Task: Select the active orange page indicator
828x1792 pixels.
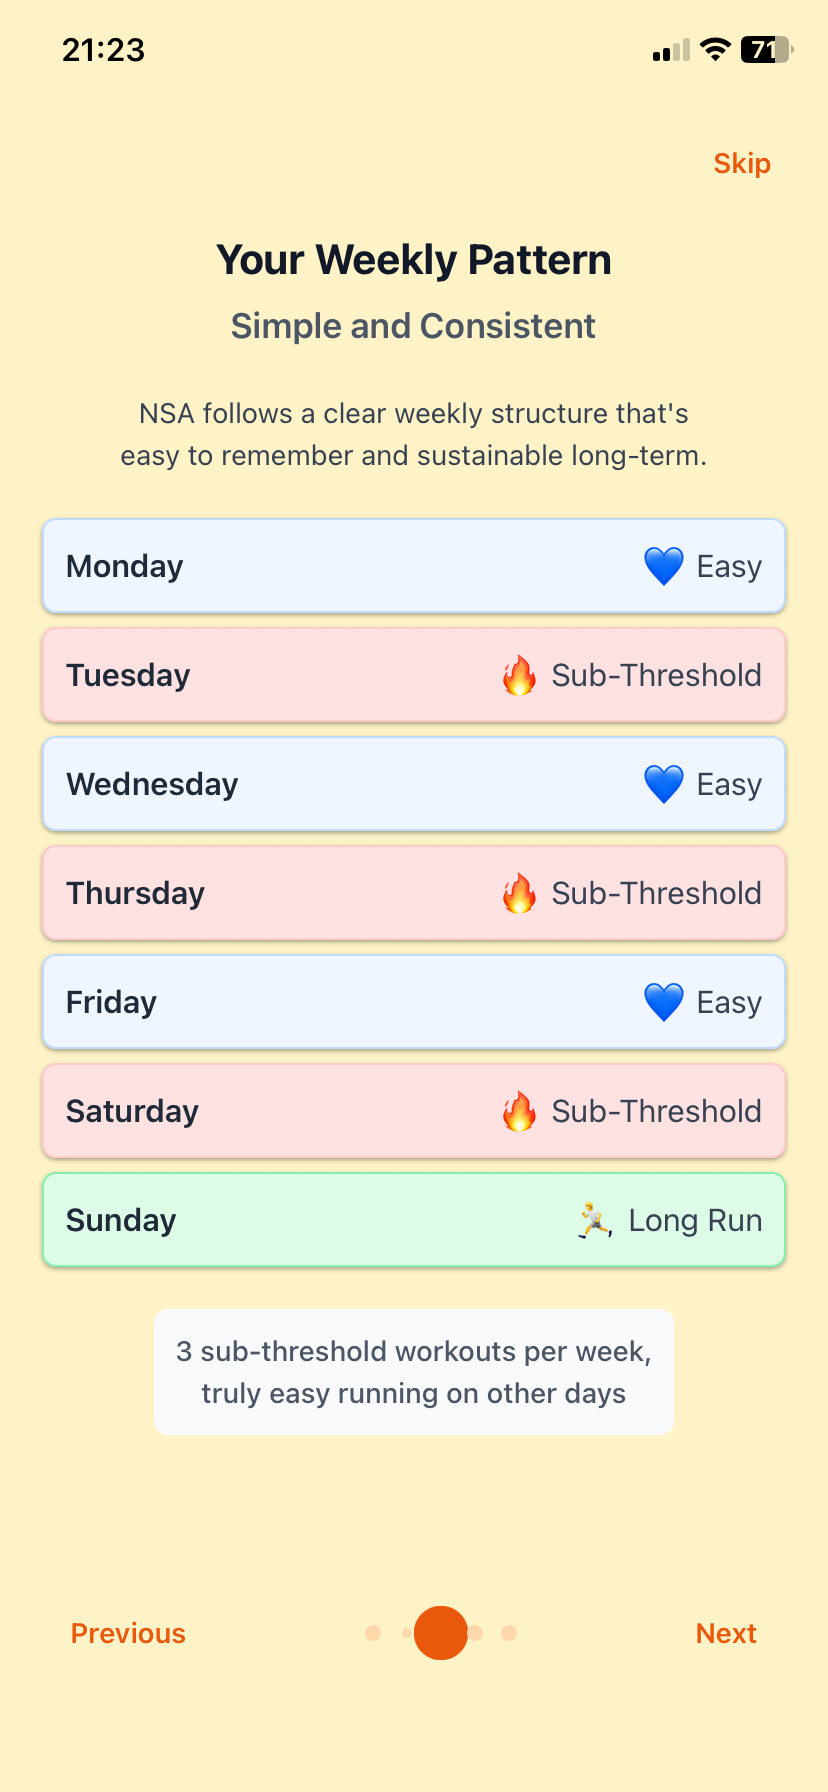Action: 441,1633
